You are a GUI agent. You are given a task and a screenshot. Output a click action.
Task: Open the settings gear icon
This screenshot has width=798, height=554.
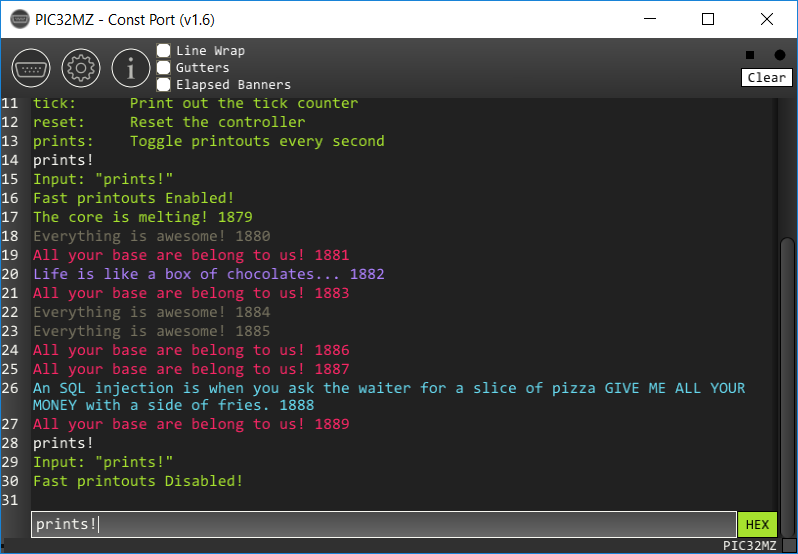[x=81, y=68]
